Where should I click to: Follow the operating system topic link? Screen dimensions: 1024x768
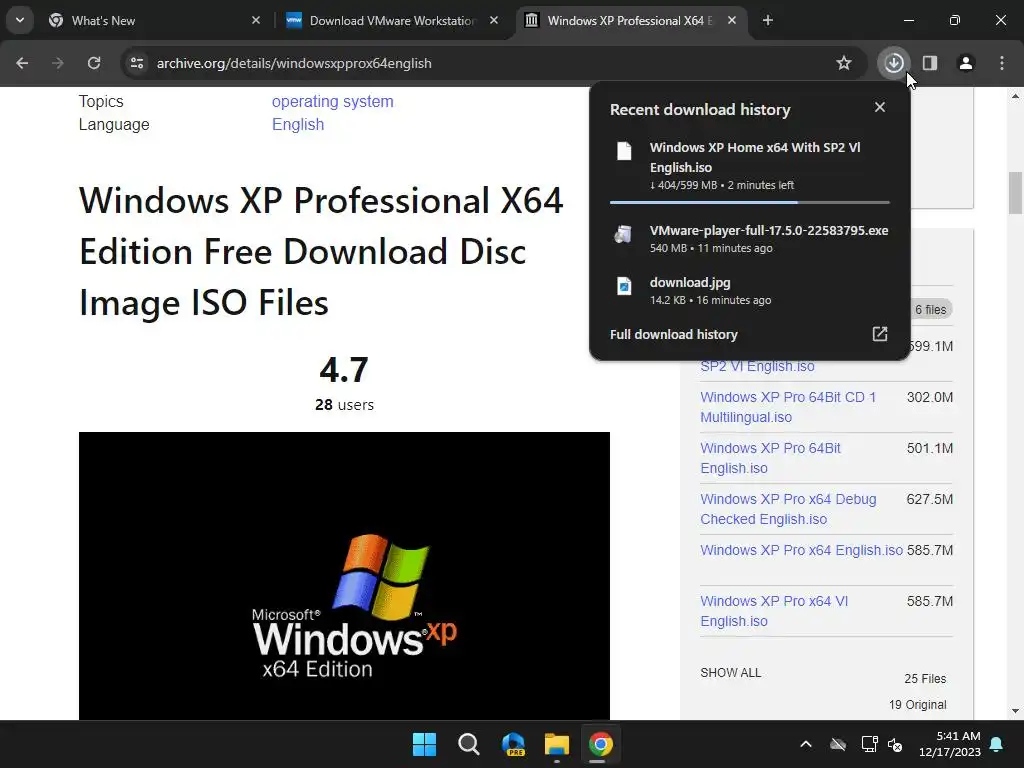(332, 101)
